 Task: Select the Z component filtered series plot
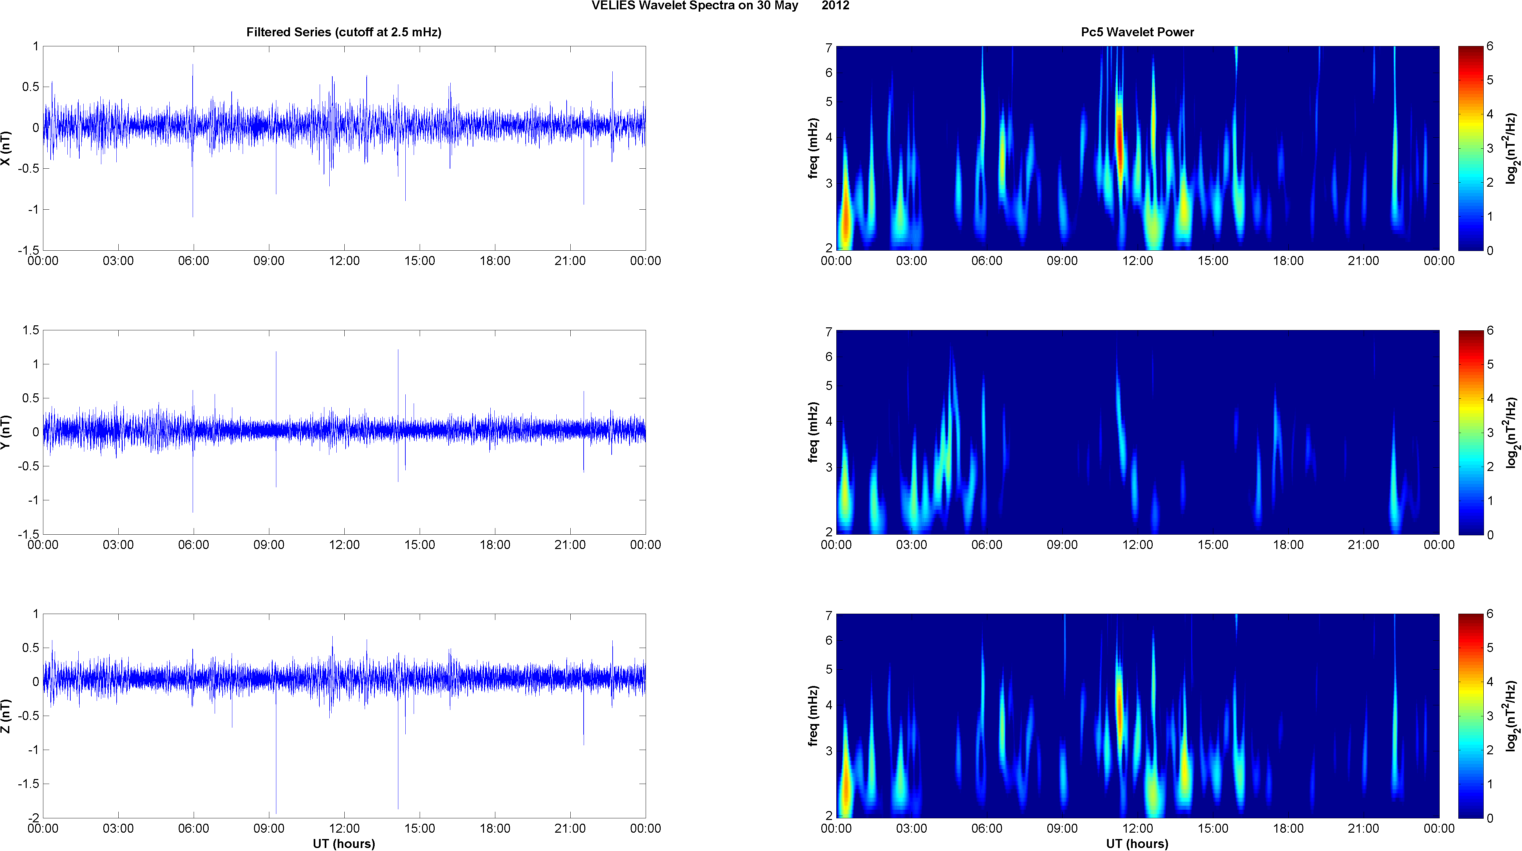tap(344, 716)
